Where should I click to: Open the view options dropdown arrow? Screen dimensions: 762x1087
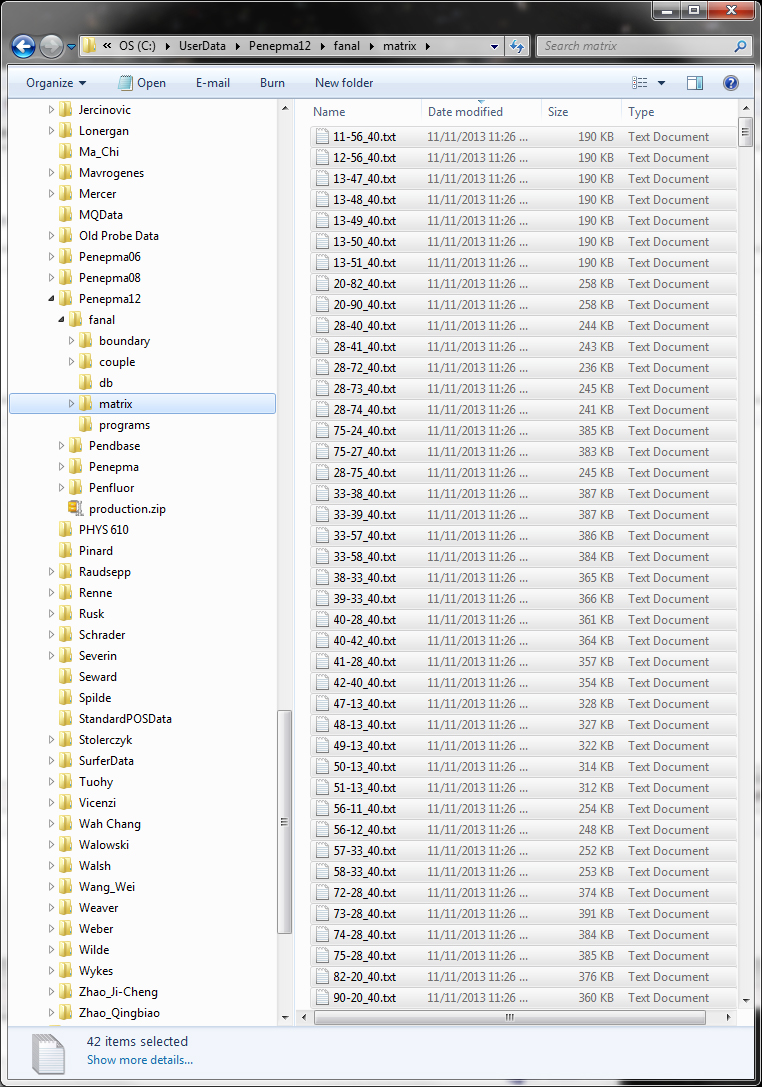661,83
